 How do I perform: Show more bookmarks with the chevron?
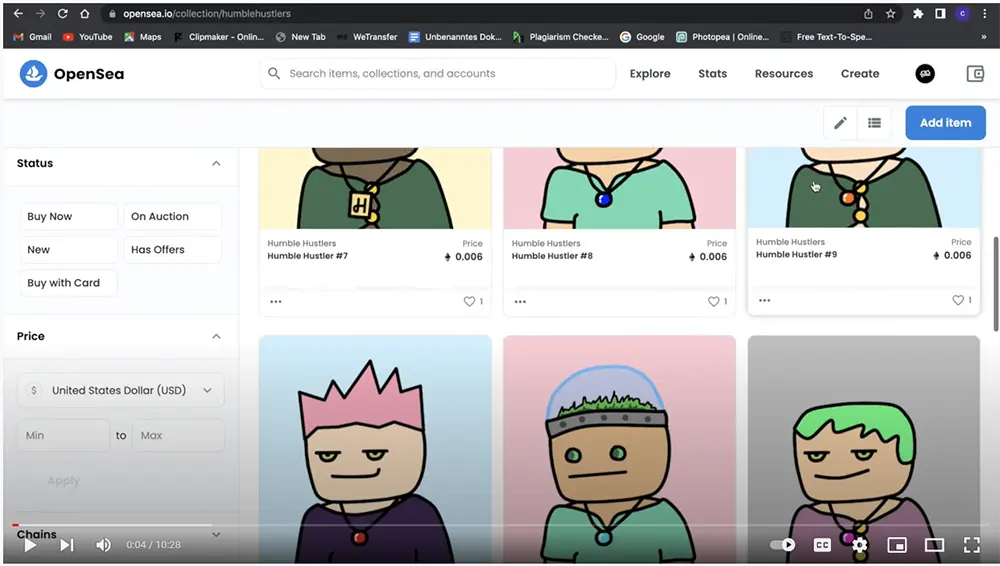pos(983,37)
